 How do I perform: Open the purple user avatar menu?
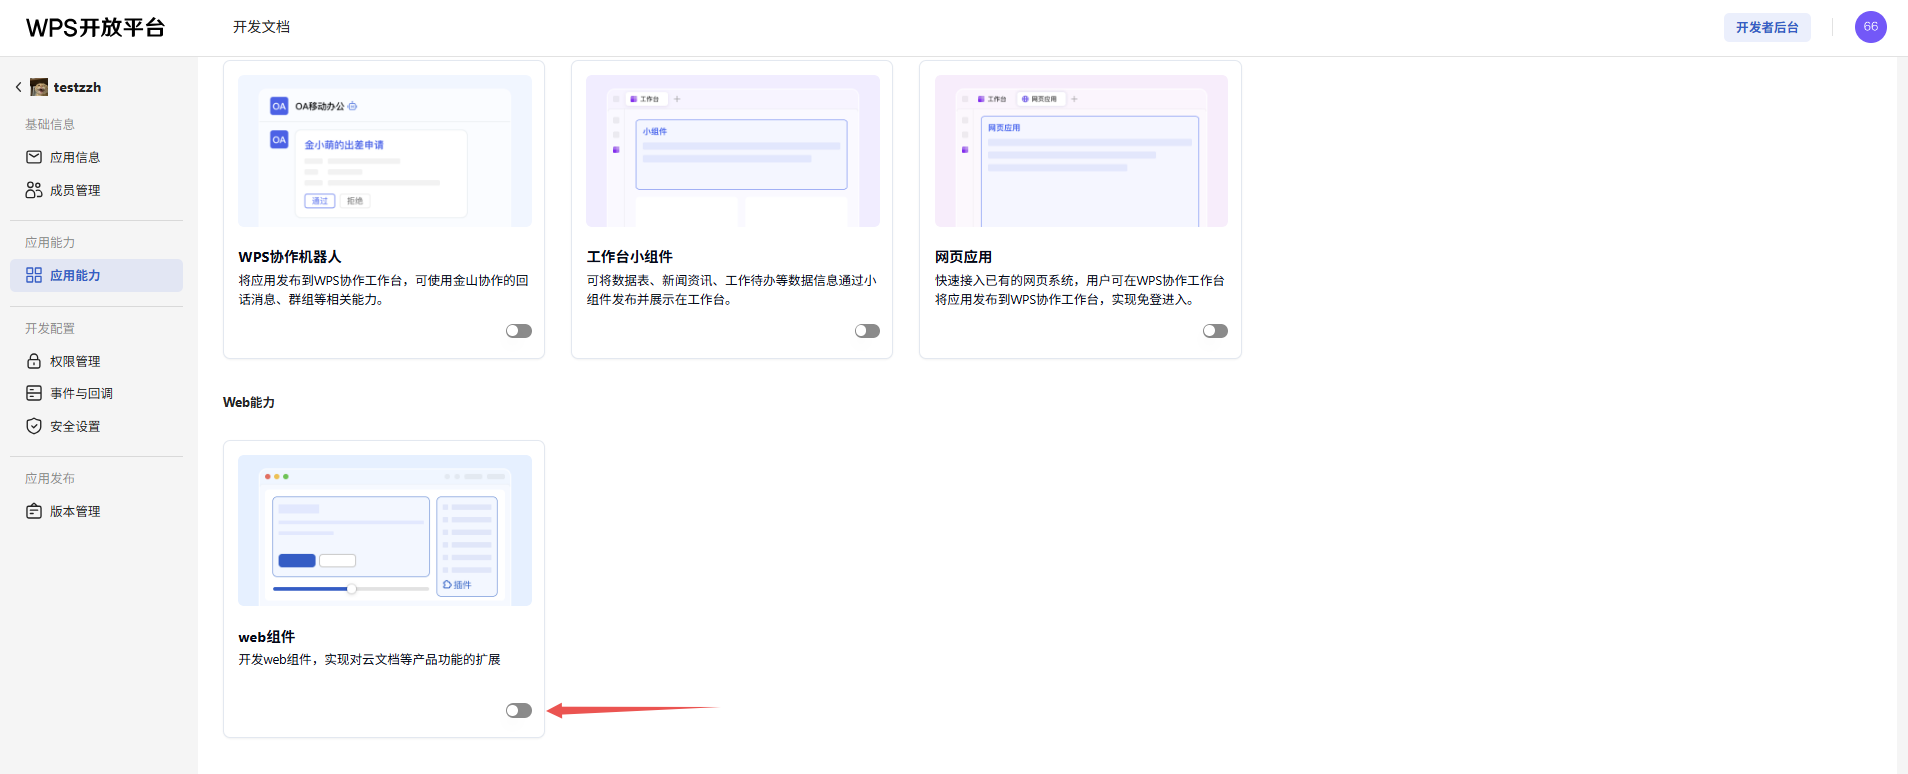1870,27
